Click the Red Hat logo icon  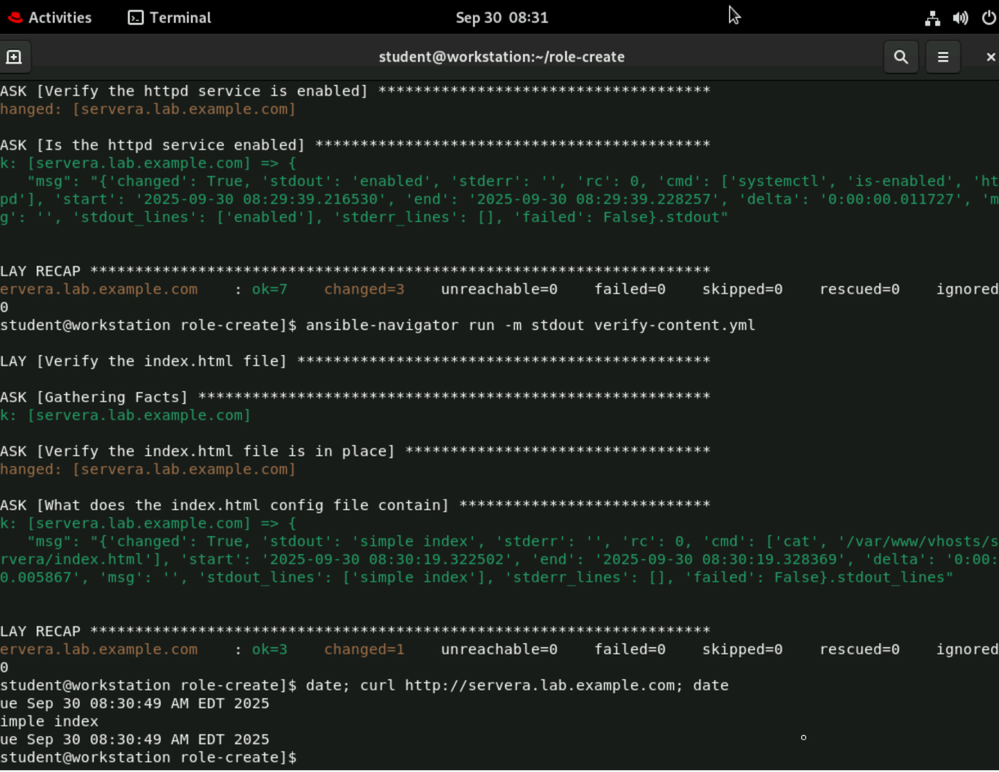pyautogui.click(x=14, y=18)
